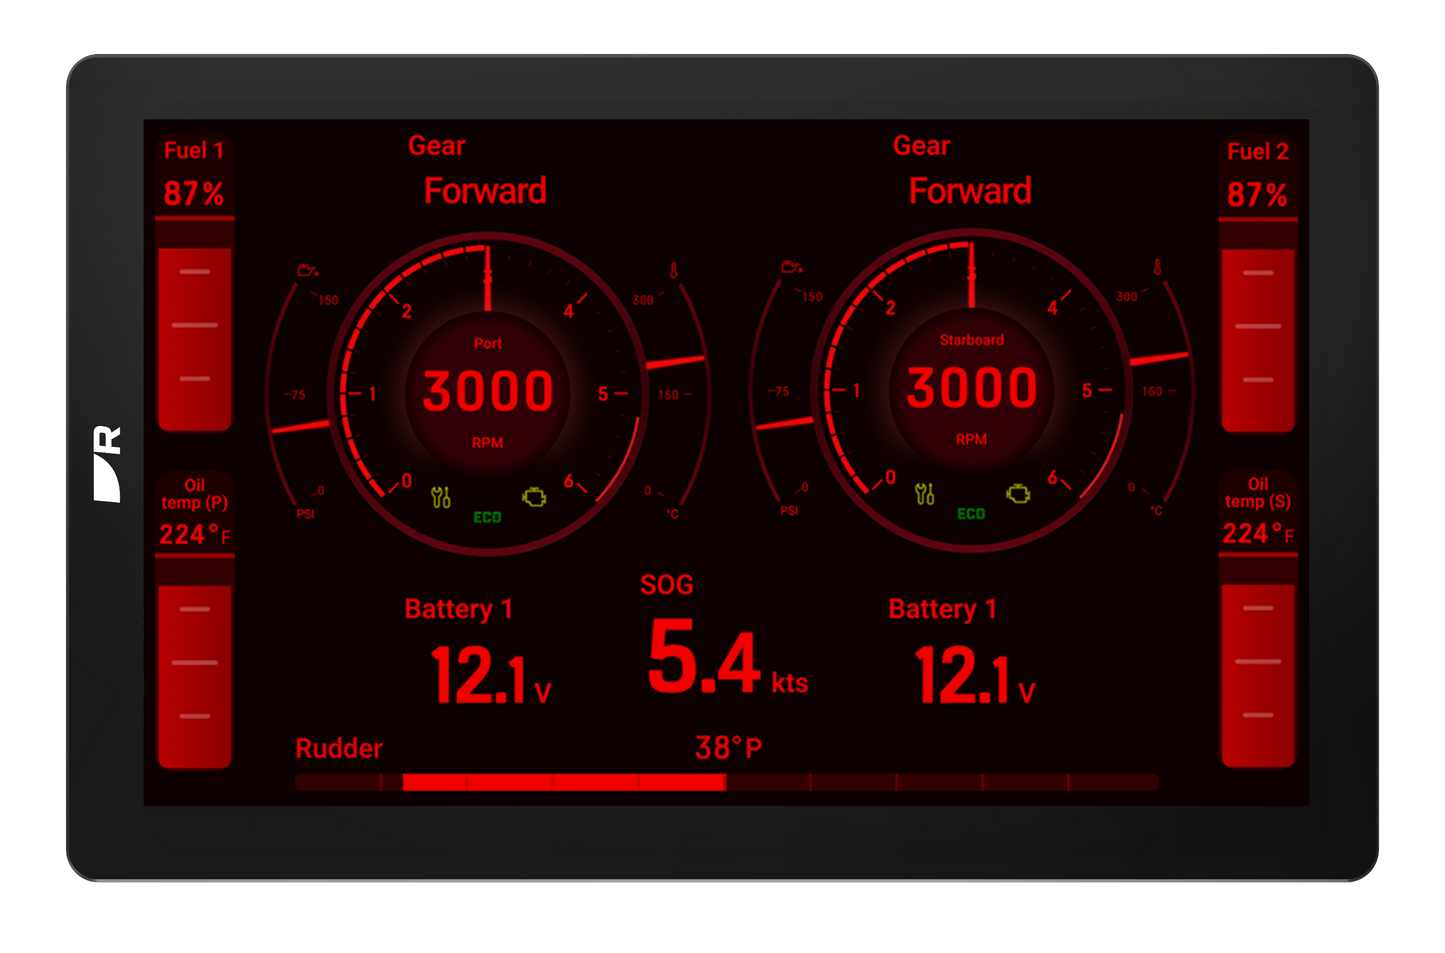Tap the right Battery 1 12.1 V reading

point(975,675)
